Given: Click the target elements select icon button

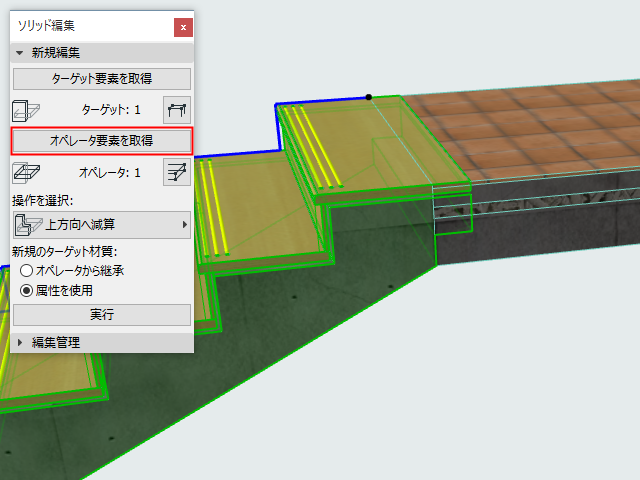Looking at the screenshot, I should (177, 110).
